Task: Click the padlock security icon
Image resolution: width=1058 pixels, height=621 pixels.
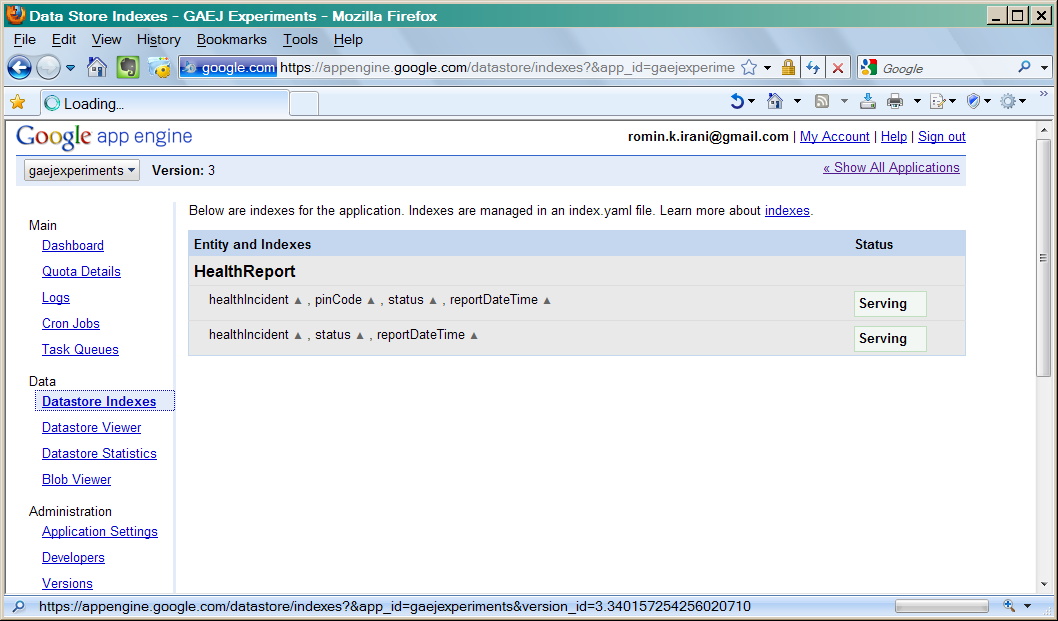Action: pyautogui.click(x=788, y=68)
